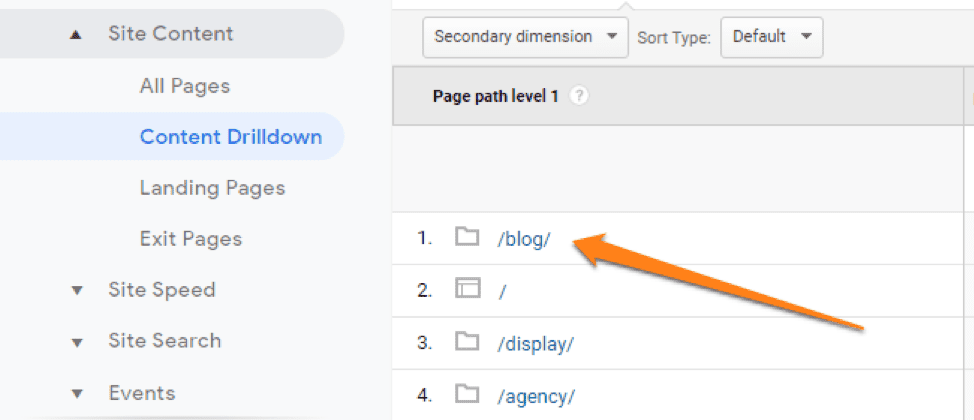
Task: Collapse the Site Content section
Action: point(76,34)
